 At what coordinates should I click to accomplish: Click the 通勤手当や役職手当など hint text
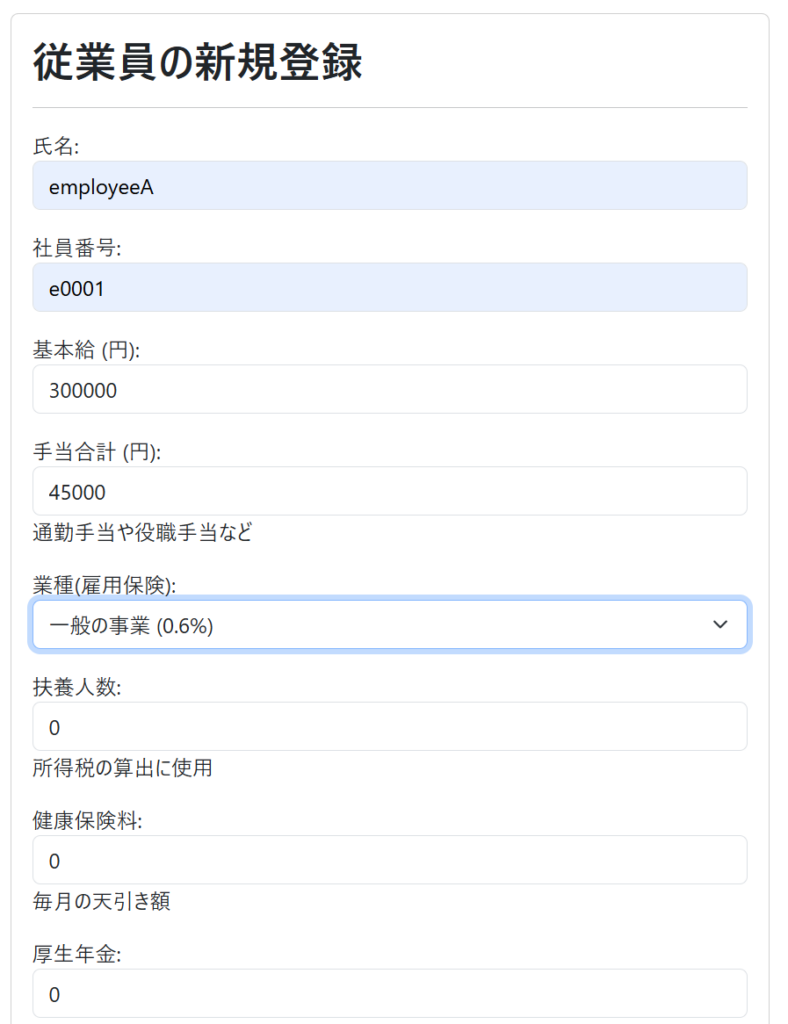click(142, 532)
